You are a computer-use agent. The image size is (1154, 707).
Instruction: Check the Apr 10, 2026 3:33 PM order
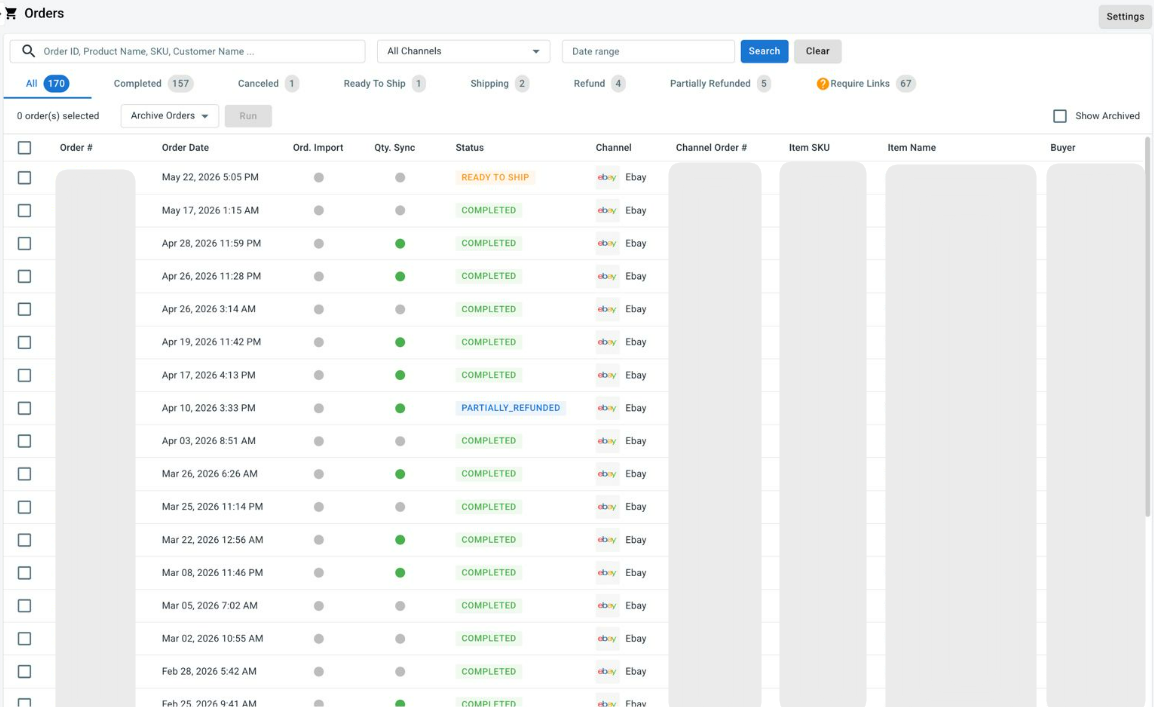pos(24,408)
